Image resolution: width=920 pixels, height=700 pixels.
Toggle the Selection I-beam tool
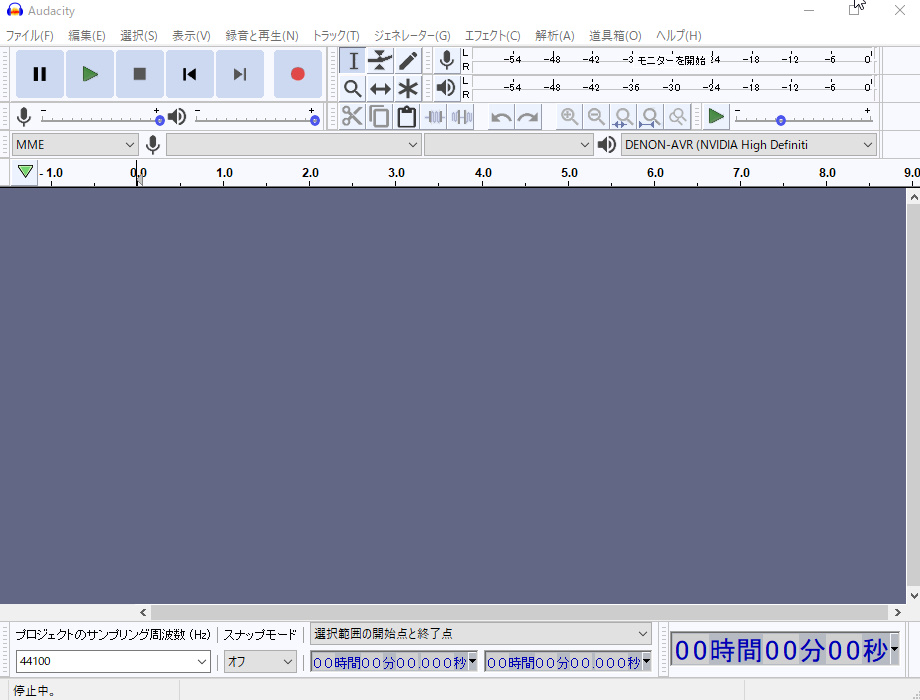tap(352, 61)
